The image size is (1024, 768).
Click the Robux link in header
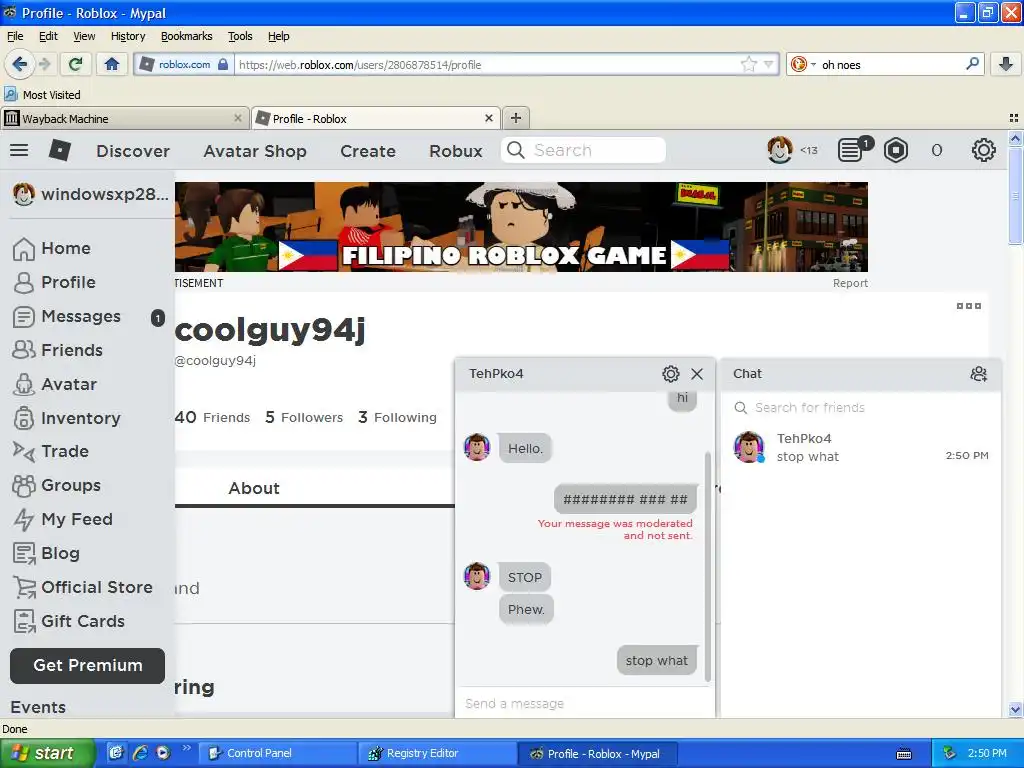[455, 151]
